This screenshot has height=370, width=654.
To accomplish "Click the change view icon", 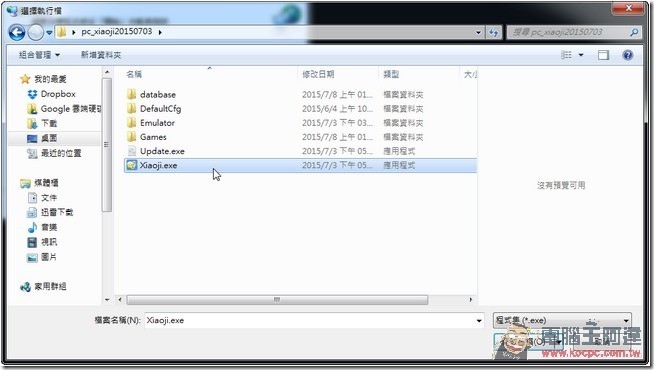I will coord(566,55).
